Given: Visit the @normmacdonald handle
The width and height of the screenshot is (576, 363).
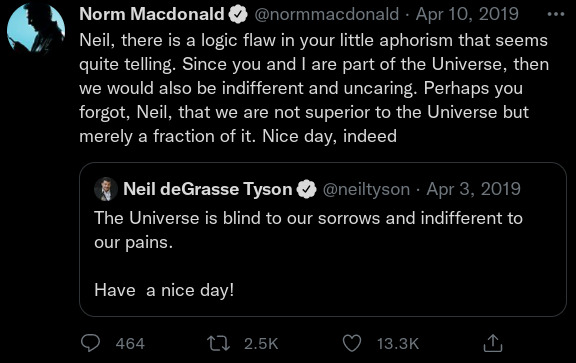Looking at the screenshot, I should [327, 14].
